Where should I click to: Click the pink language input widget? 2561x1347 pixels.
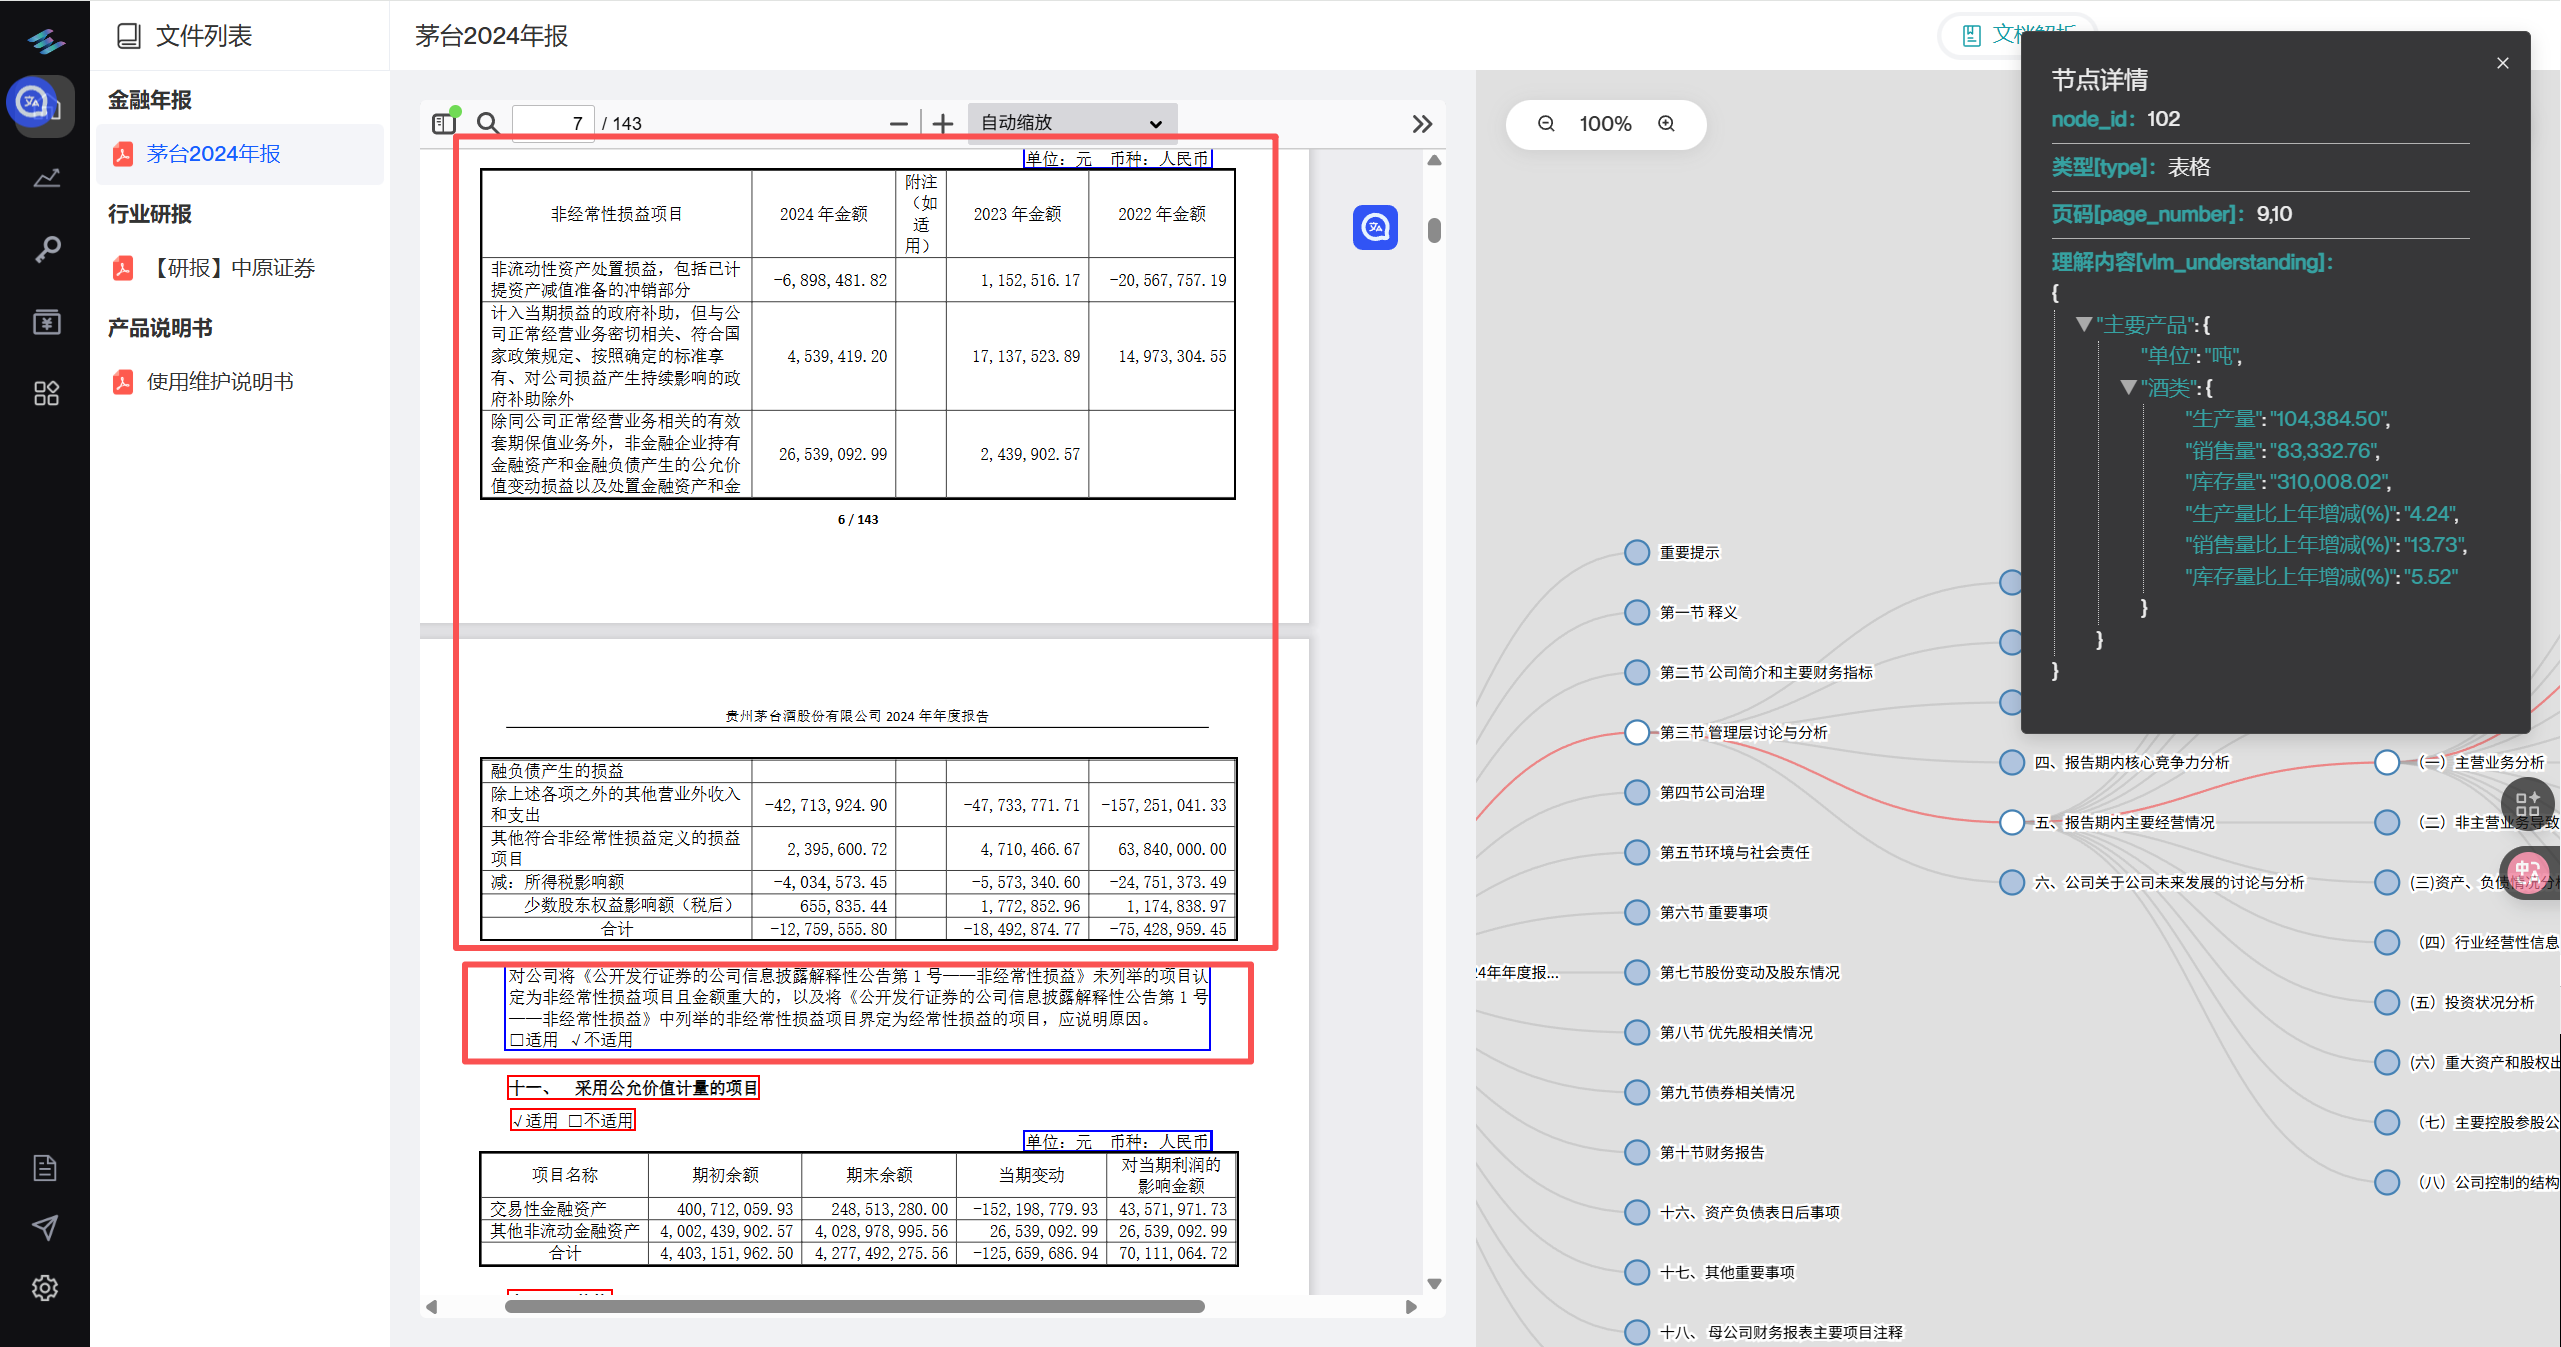(2529, 872)
